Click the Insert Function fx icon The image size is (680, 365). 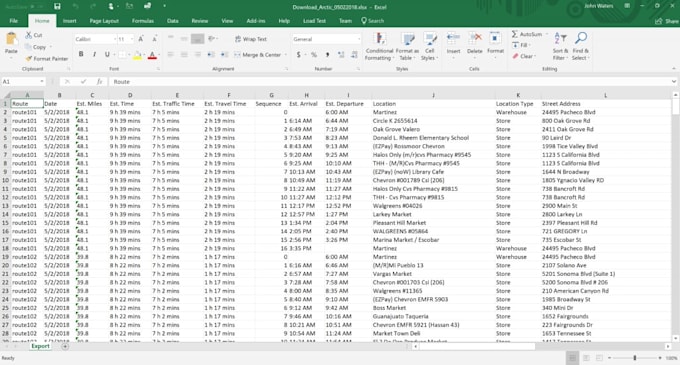pos(99,81)
